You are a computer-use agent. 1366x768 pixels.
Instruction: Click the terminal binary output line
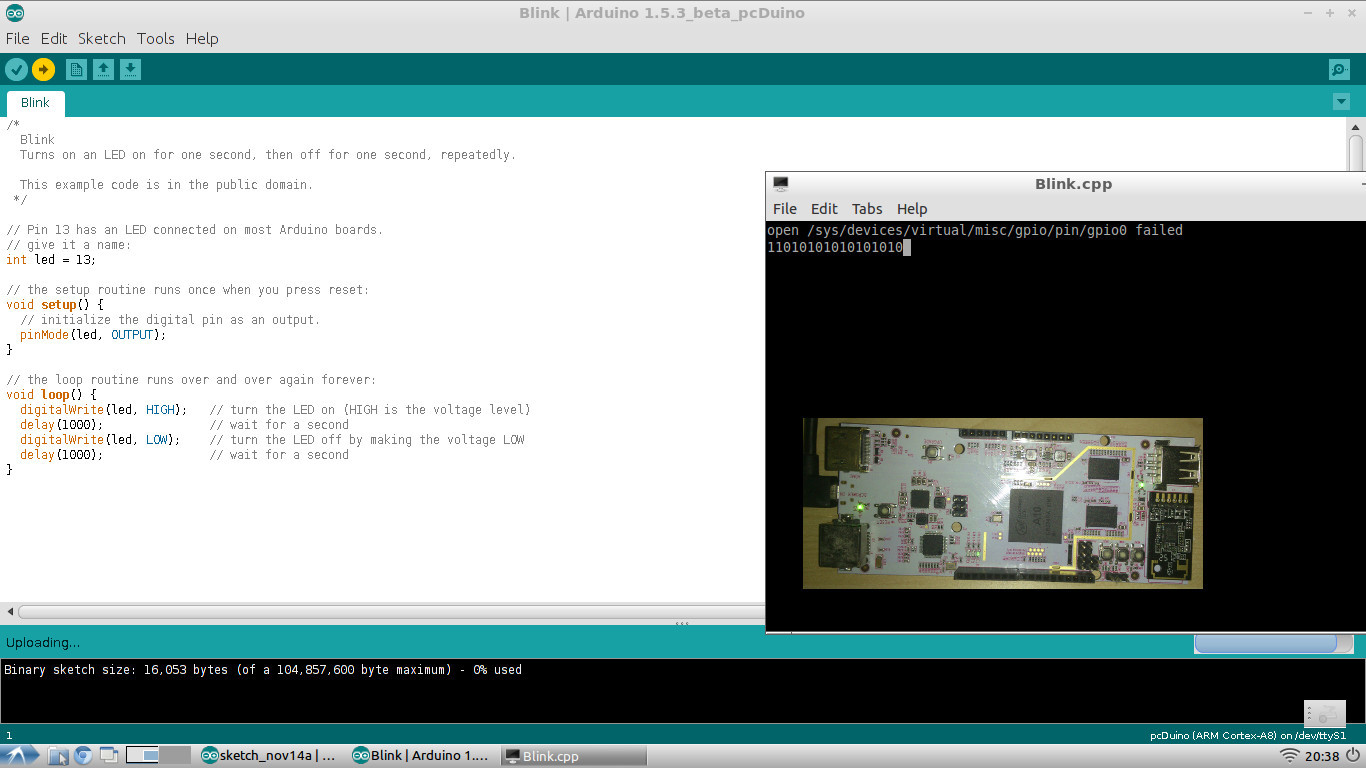(835, 248)
